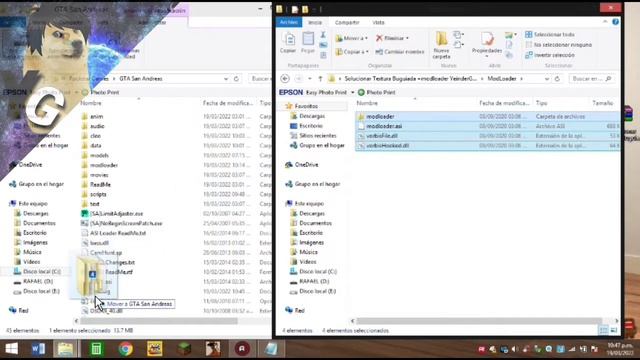640x360 pixels.
Task: Click refresh icon in right window address bar
Action: point(557,79)
